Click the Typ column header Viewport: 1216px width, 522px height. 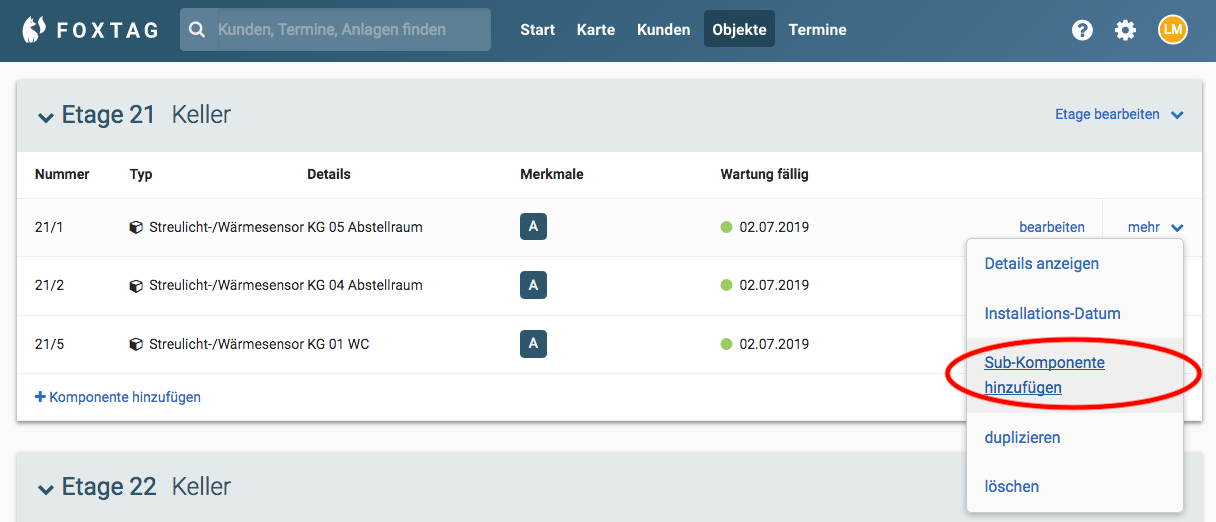tap(141, 174)
